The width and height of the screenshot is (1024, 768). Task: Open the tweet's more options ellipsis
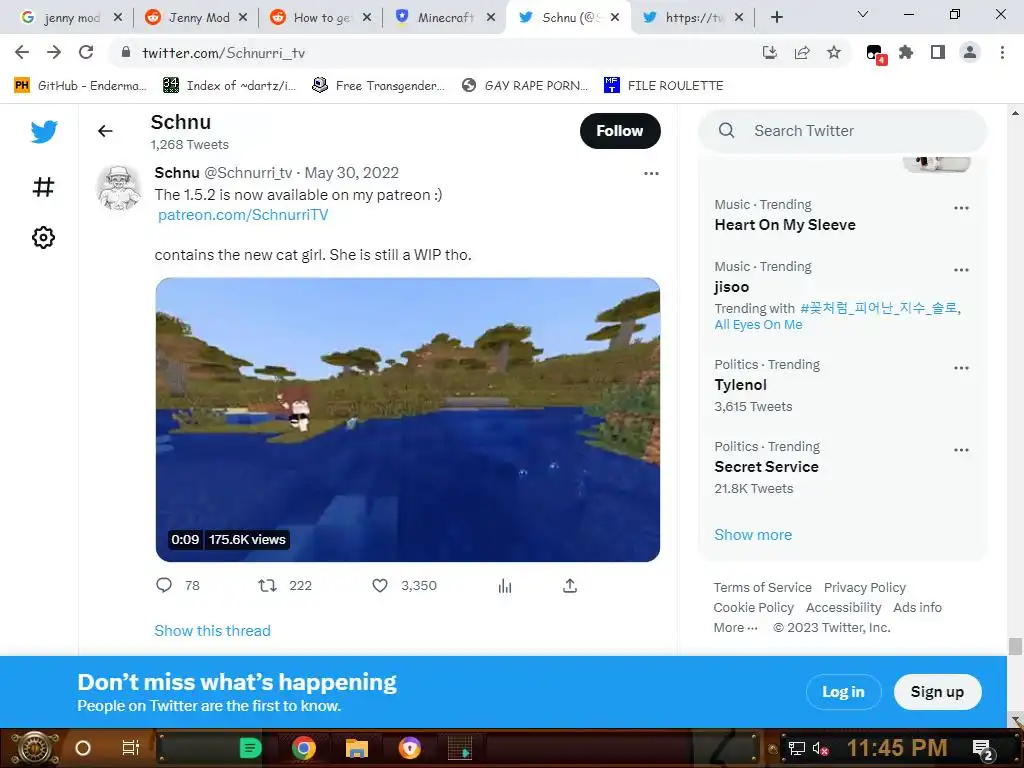point(651,173)
